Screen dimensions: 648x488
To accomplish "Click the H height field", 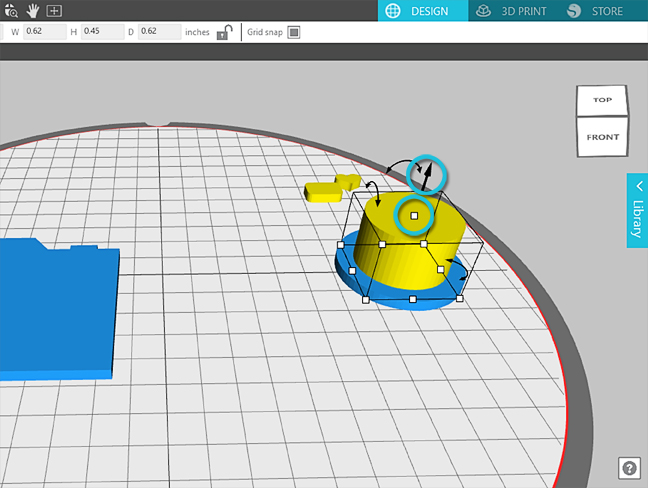I will [x=102, y=31].
